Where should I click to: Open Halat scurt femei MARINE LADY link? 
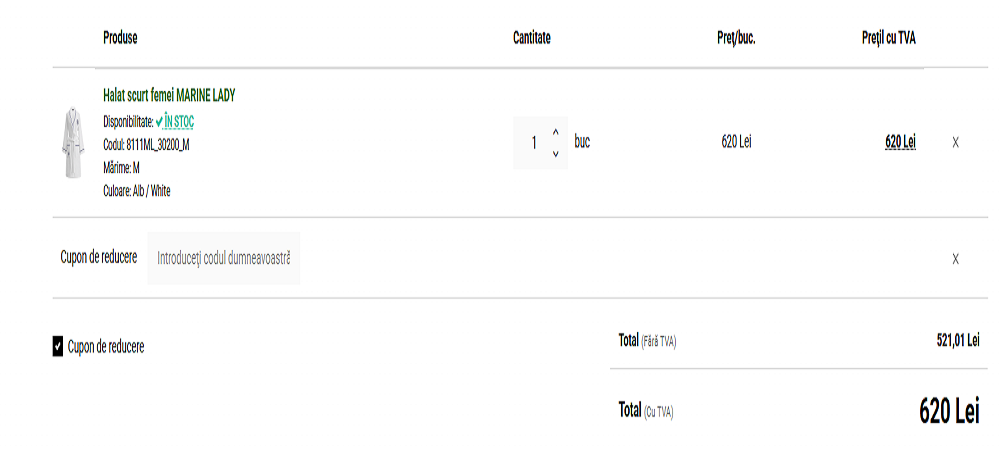[169, 95]
